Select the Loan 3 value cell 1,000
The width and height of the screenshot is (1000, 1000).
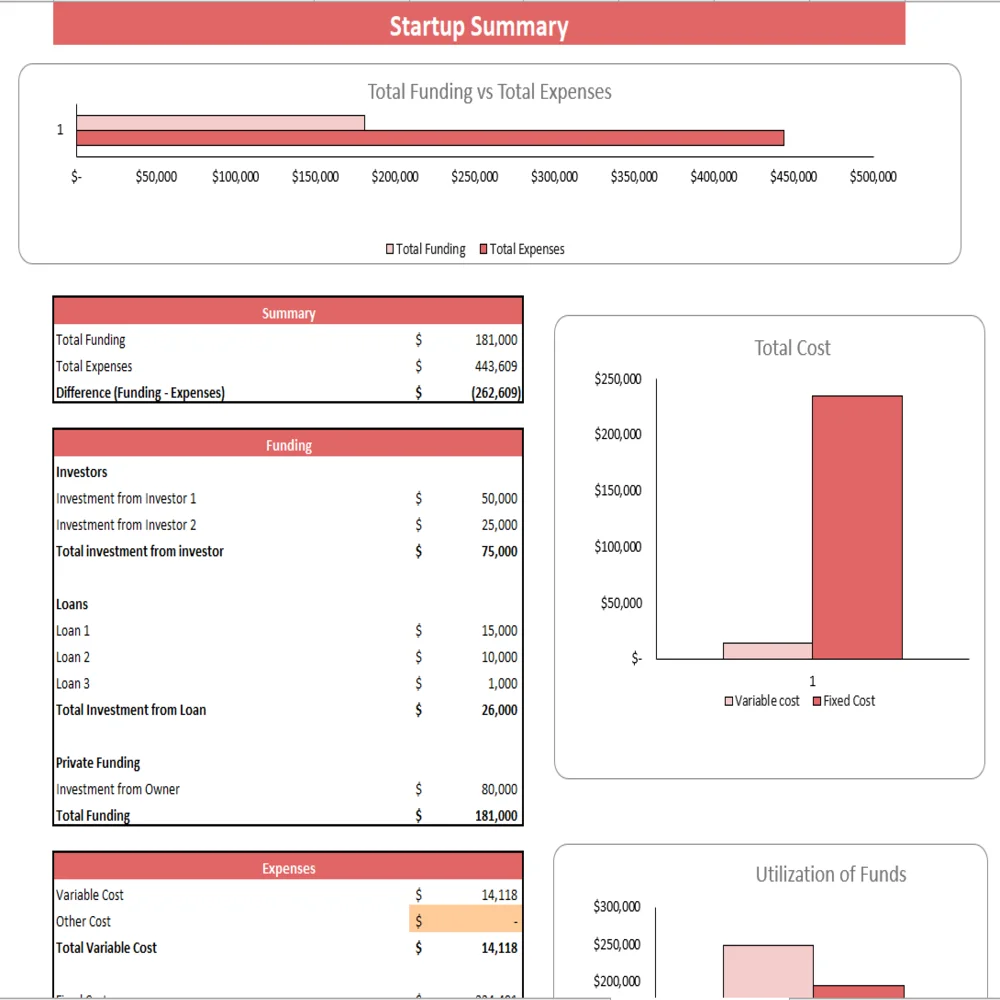(502, 684)
